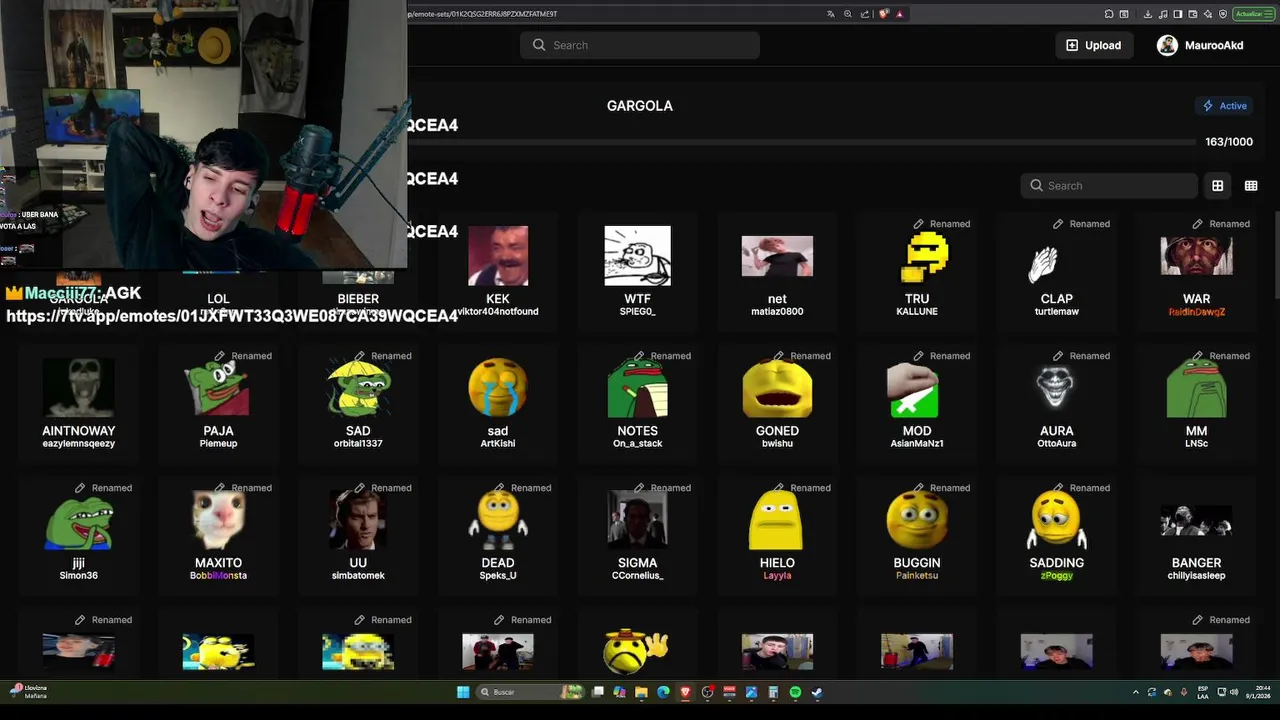The width and height of the screenshot is (1280, 720).
Task: Open browser downloads icon
Action: [x=1147, y=14]
